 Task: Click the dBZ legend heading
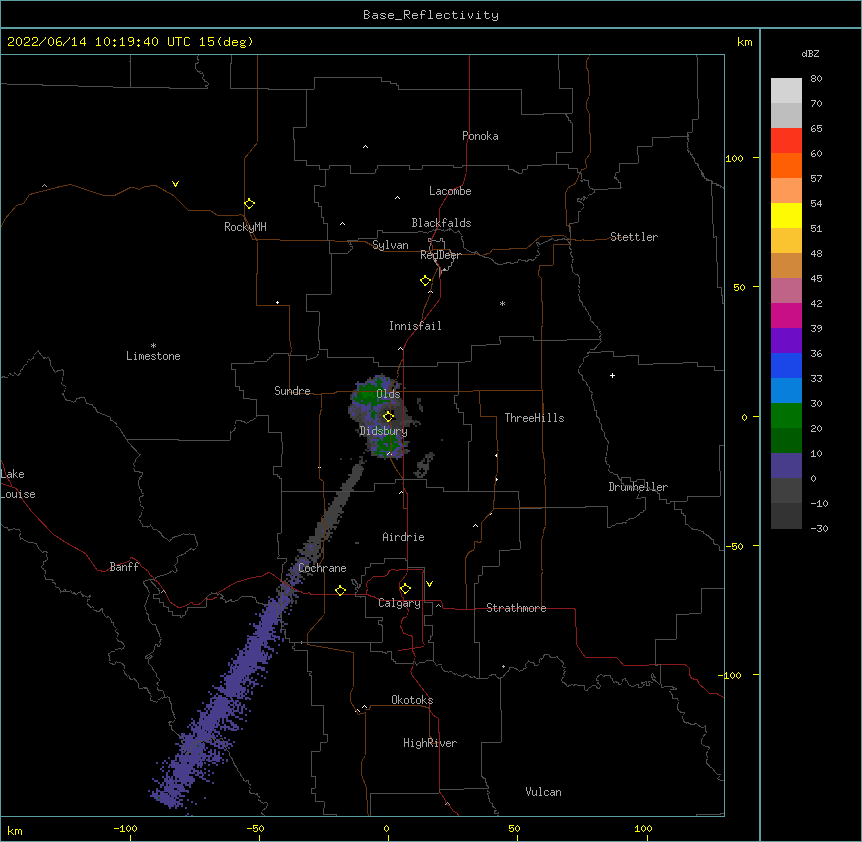coord(810,53)
